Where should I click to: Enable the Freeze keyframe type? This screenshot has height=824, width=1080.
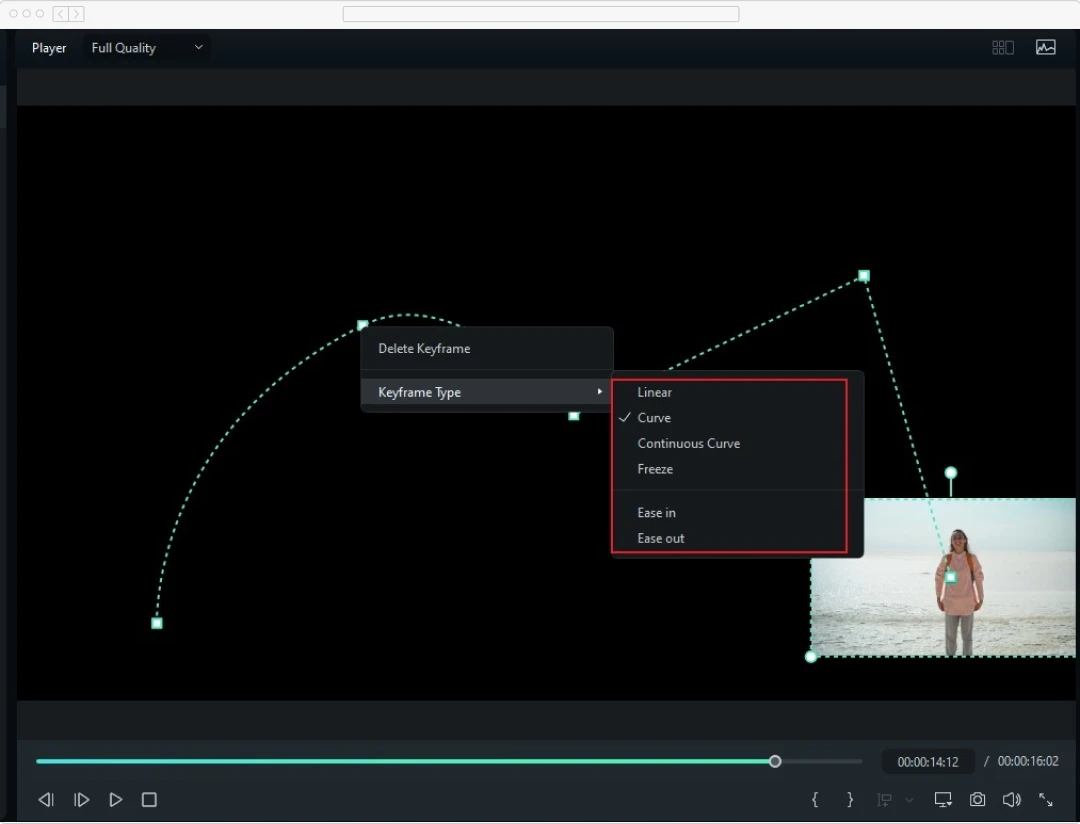pos(655,469)
